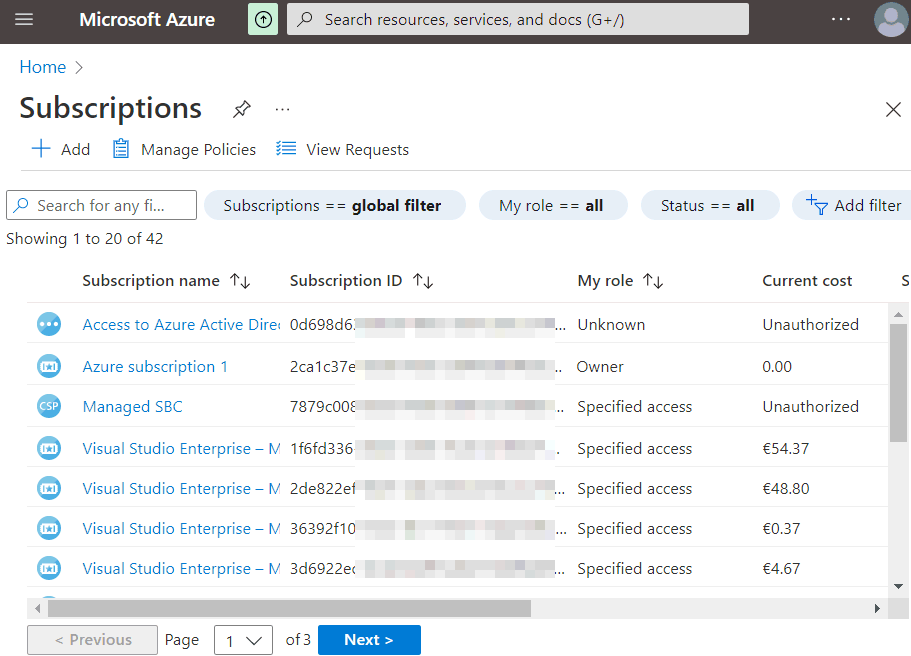Open the page number dropdown

point(243,640)
